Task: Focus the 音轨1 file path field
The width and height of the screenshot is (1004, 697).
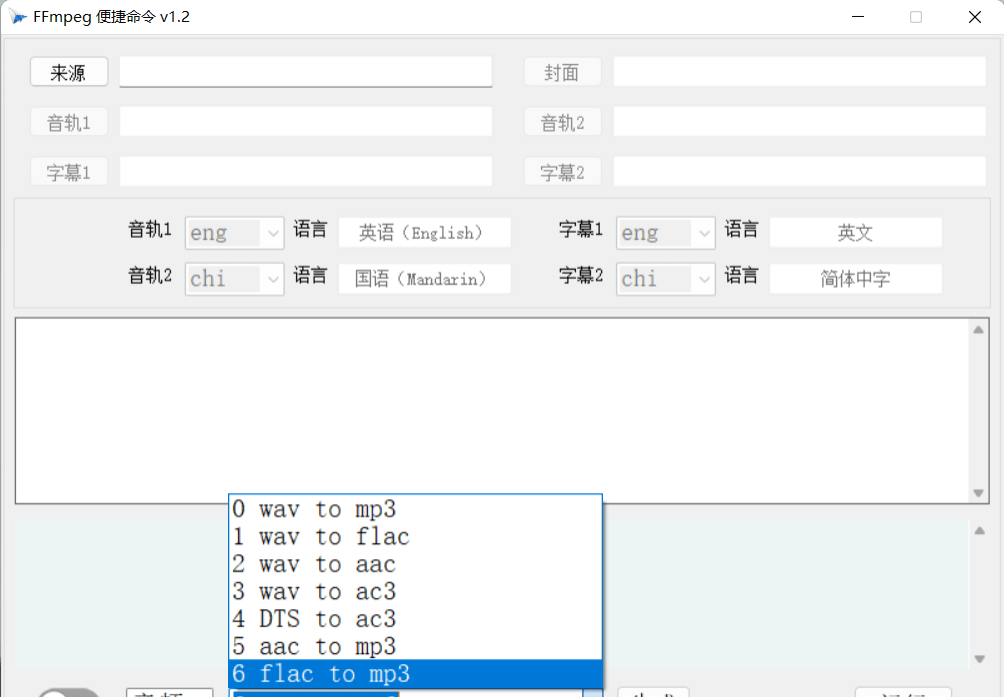Action: (305, 122)
